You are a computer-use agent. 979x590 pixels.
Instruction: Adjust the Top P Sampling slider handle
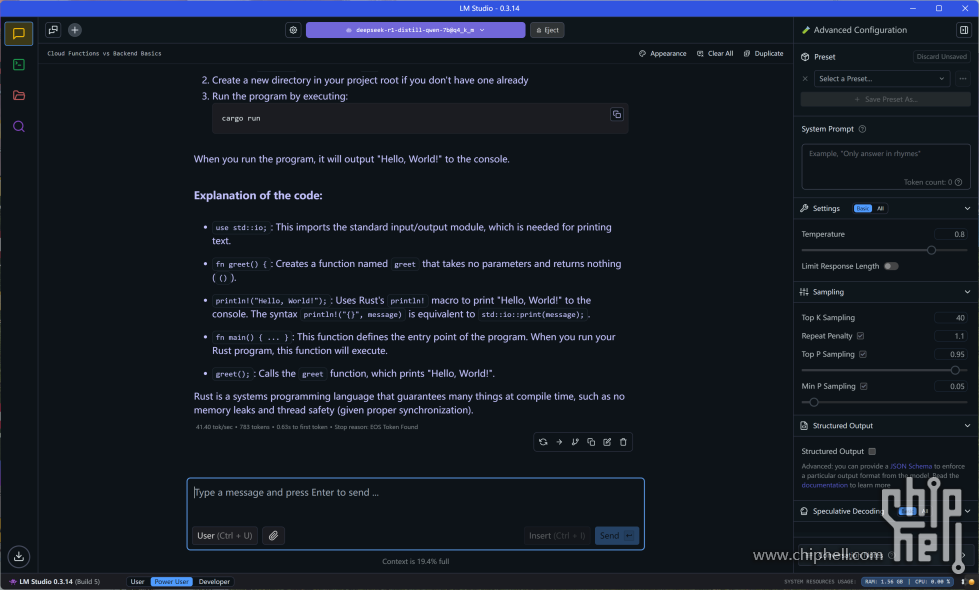pos(955,370)
